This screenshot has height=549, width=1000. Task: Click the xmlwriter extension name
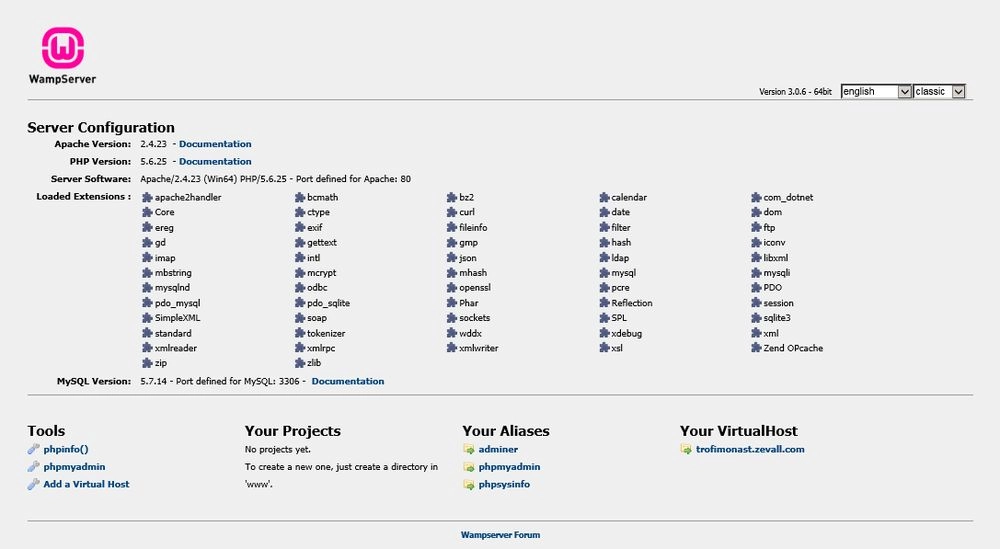tap(478, 348)
